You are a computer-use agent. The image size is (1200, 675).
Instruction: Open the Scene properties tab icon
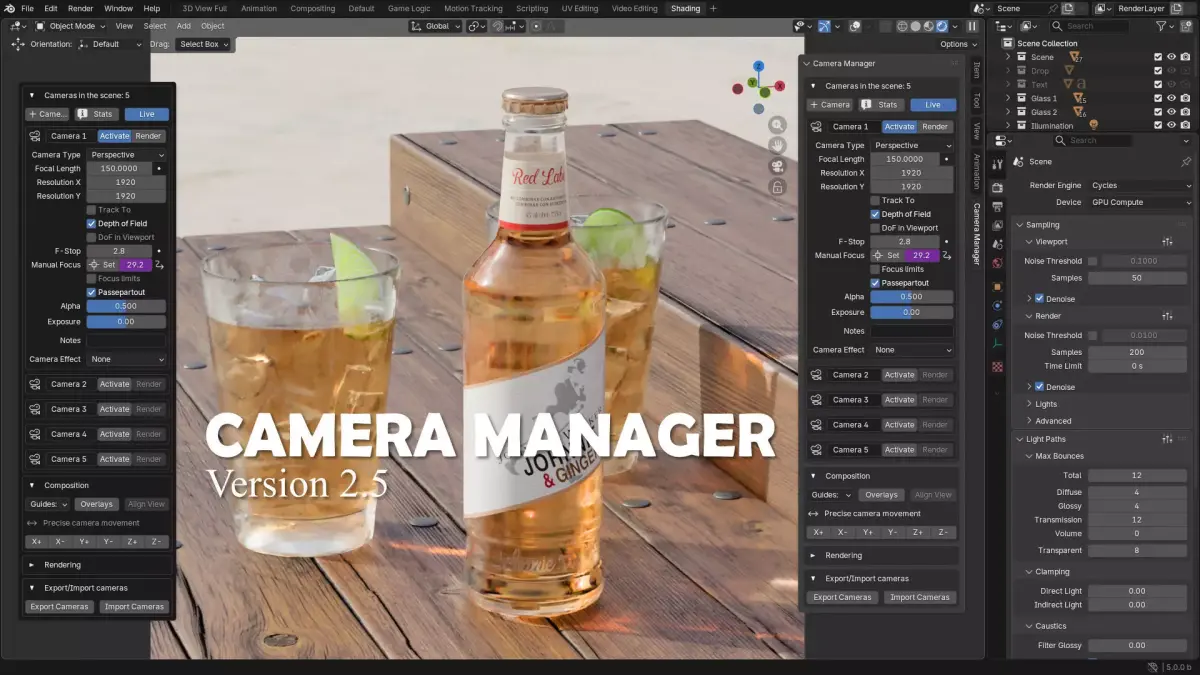point(997,245)
